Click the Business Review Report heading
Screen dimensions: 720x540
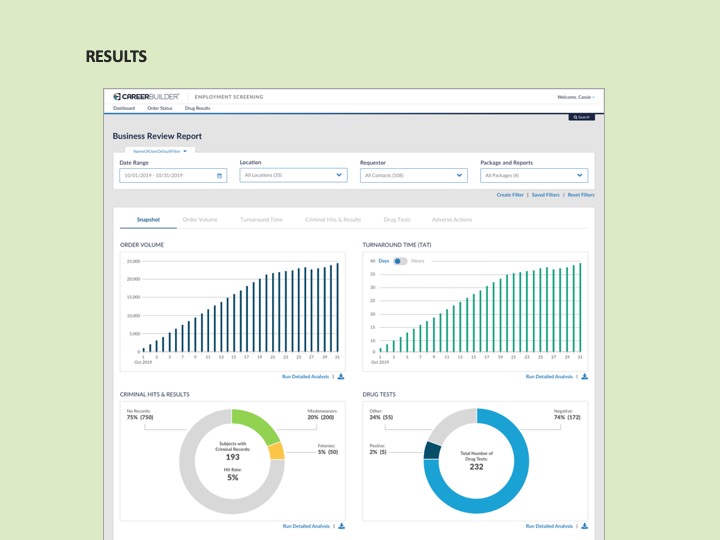pyautogui.click(x=157, y=136)
